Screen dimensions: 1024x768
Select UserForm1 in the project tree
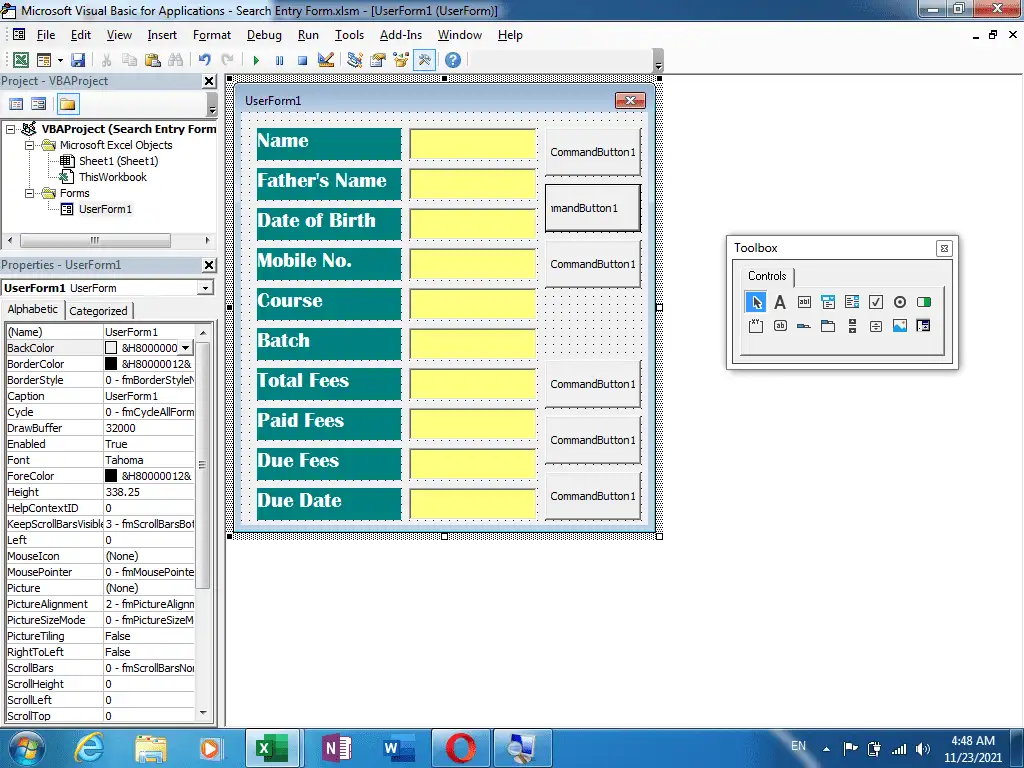[x=105, y=209]
